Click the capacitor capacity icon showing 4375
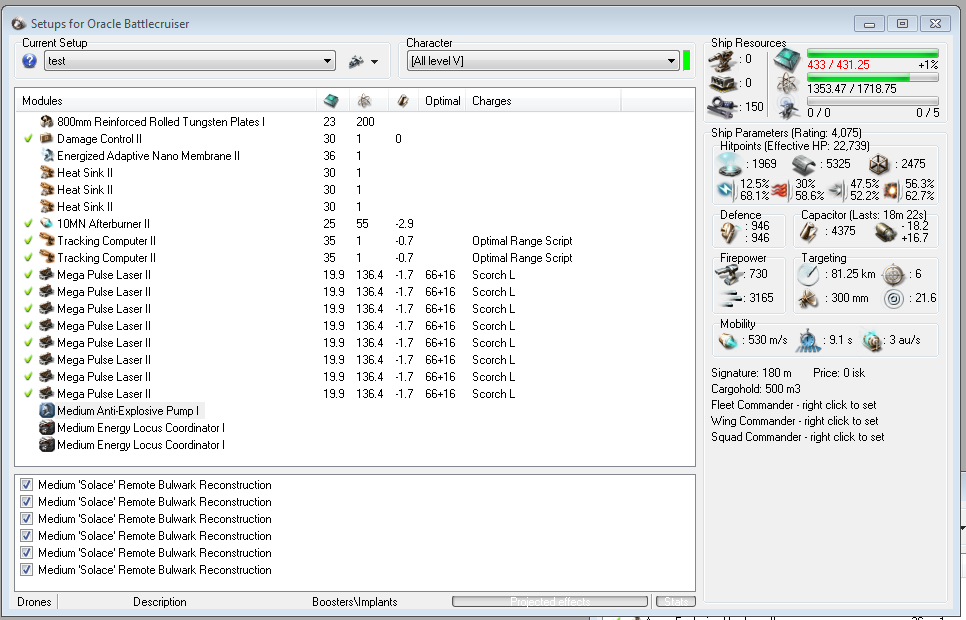The height and width of the screenshot is (620, 966). pos(808,232)
